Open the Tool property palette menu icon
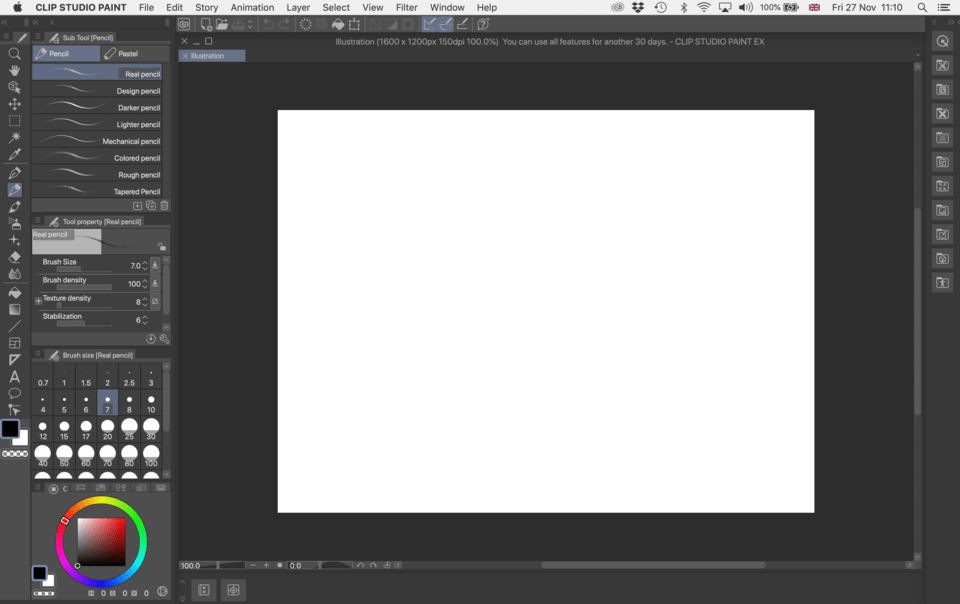Screen dimensions: 960x604 point(38,220)
